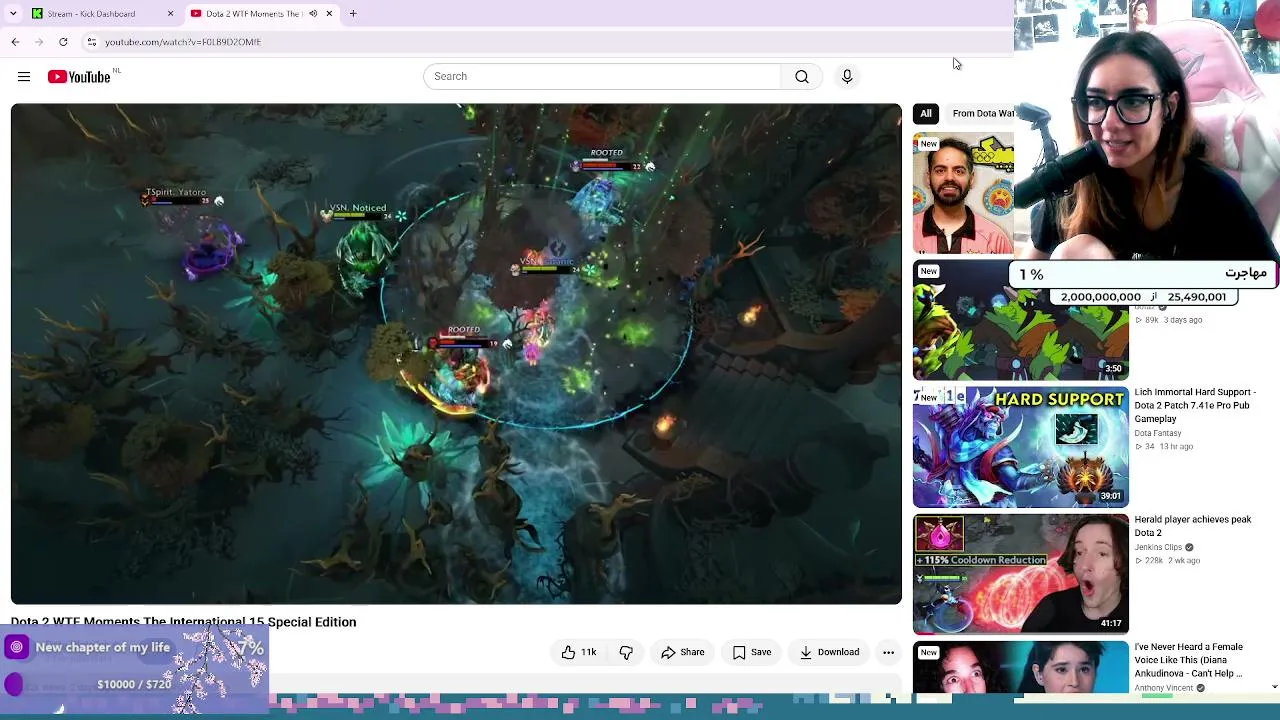Open the more actions ellipsis menu

(x=888, y=653)
